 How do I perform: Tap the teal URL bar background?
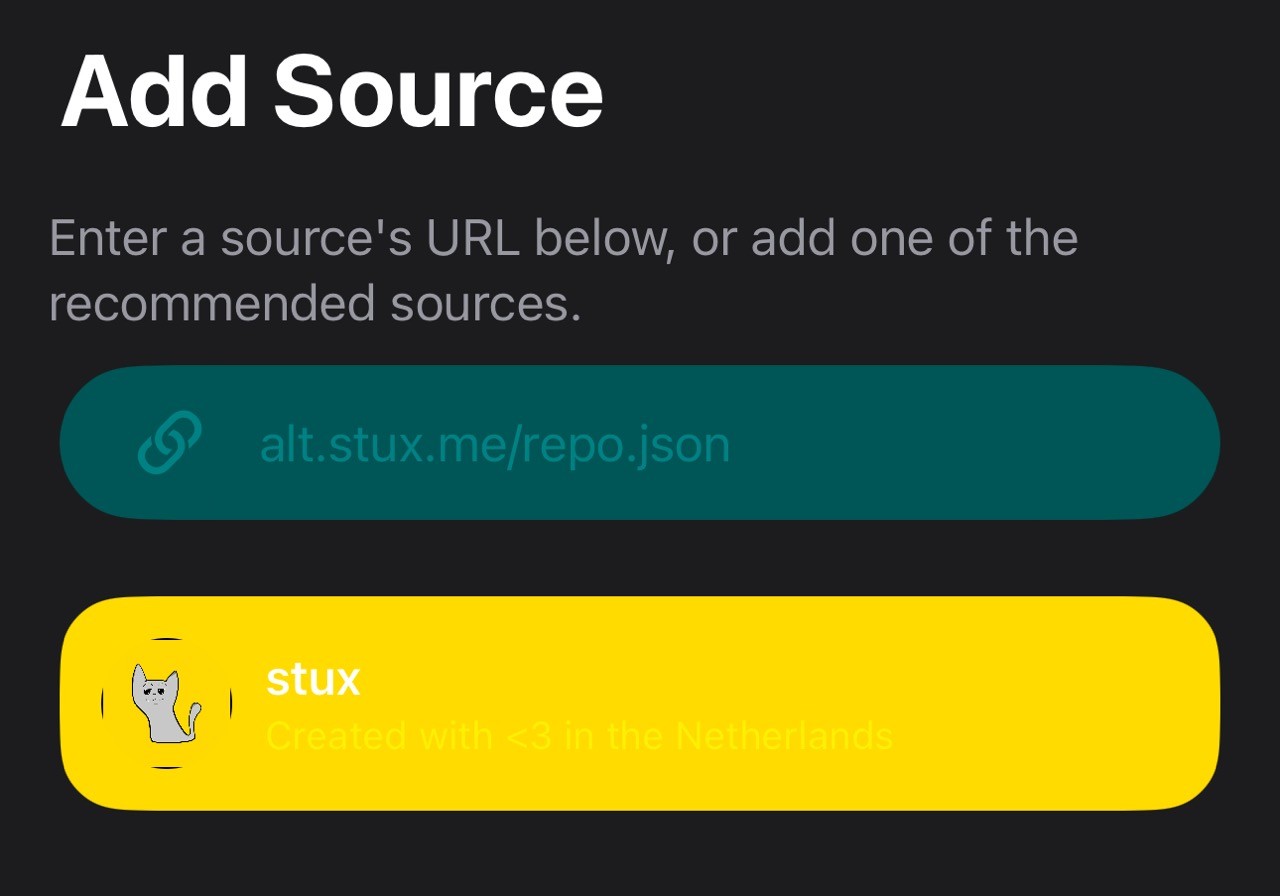[x=640, y=443]
